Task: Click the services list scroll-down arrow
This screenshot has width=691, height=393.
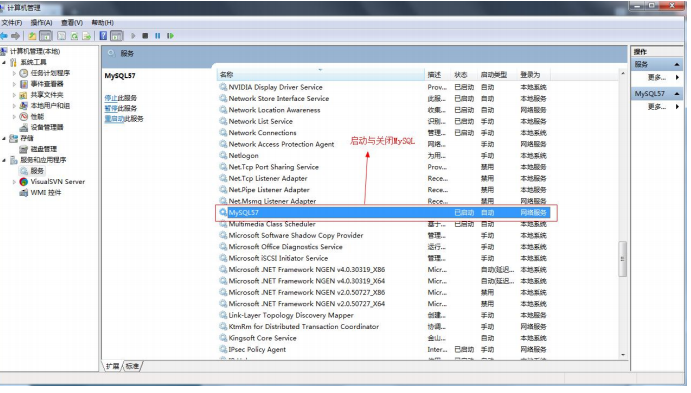Action: point(623,355)
